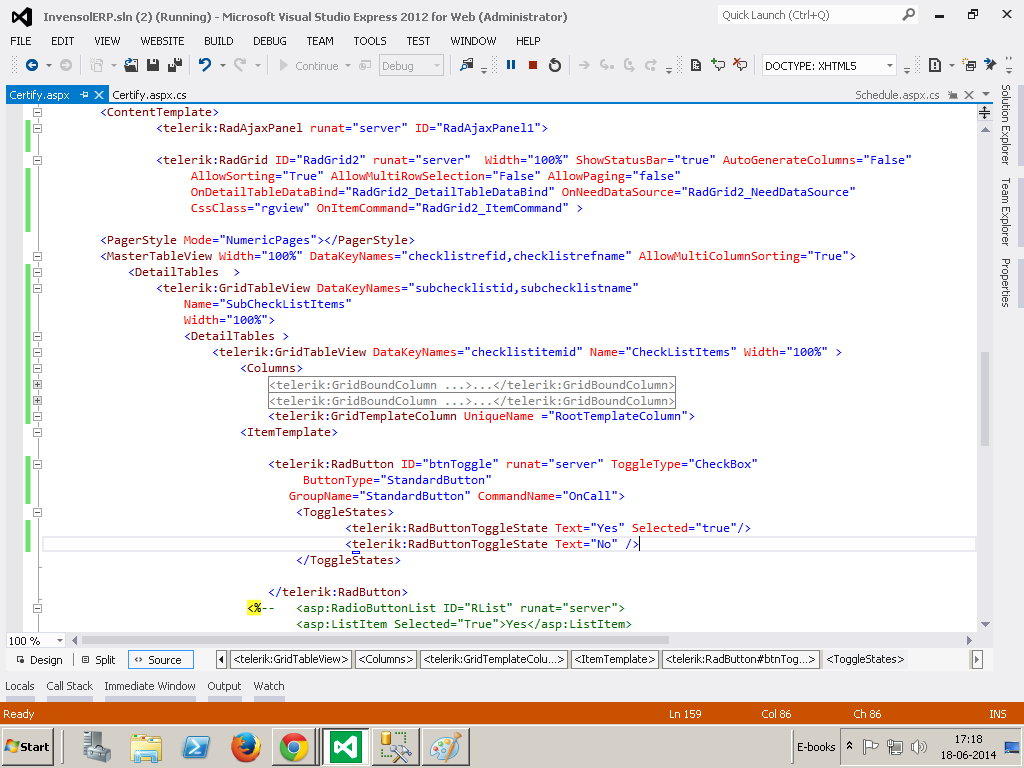Collapse the MasterTableView outlining node

[x=37, y=256]
